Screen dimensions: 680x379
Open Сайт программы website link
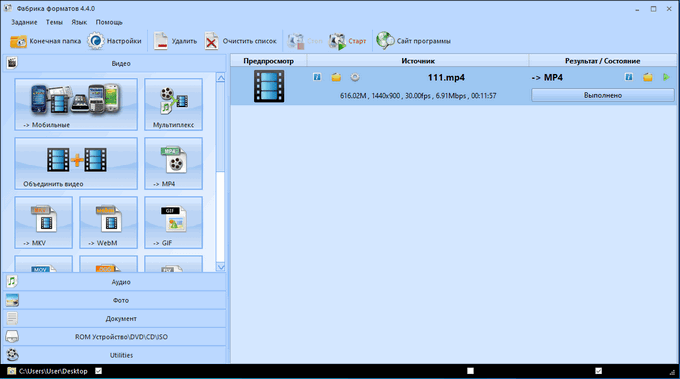413,41
